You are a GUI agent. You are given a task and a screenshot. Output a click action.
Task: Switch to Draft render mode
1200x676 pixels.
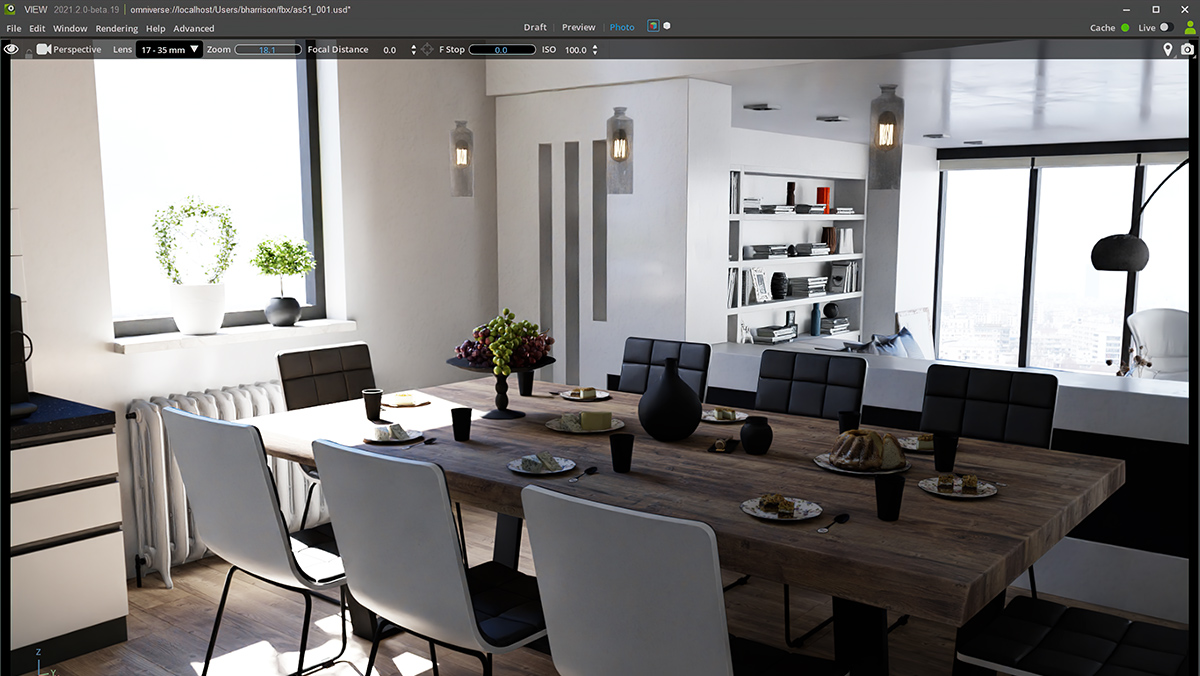coord(535,27)
